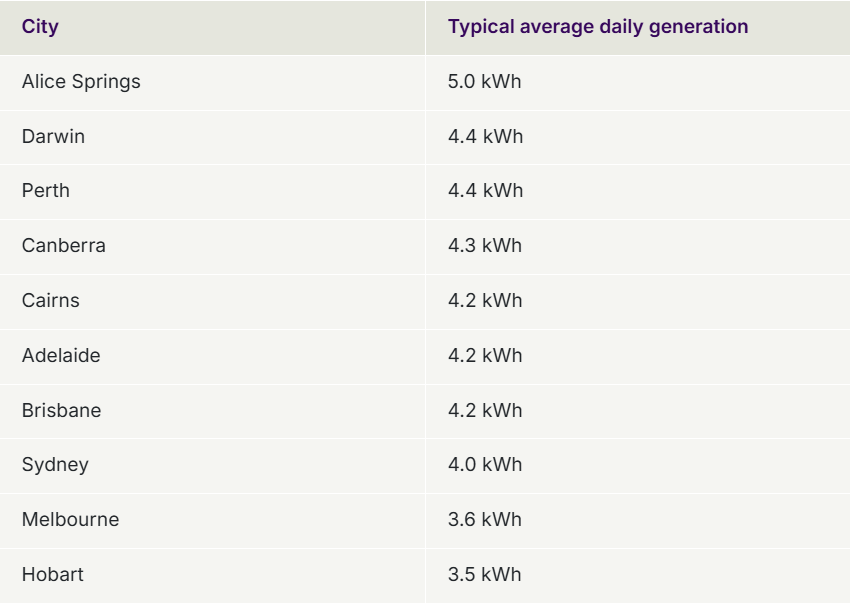This screenshot has height=605, width=853.
Task: Click Perth's 4.4 kWh generation value
Action: coord(485,191)
